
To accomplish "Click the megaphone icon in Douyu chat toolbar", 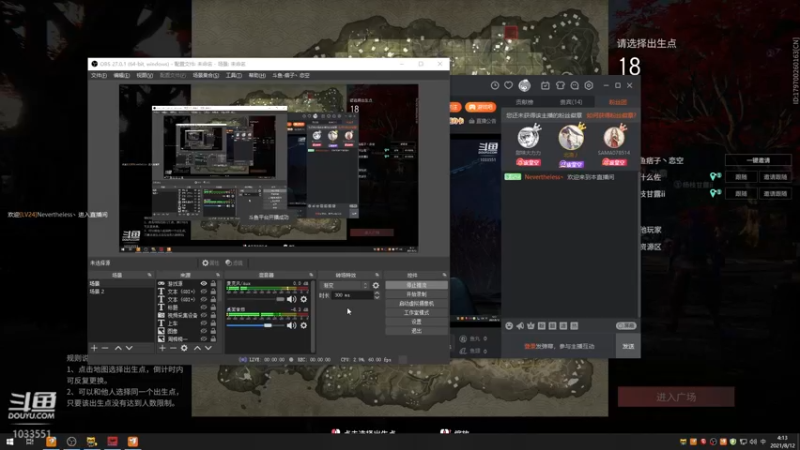I will [520, 326].
